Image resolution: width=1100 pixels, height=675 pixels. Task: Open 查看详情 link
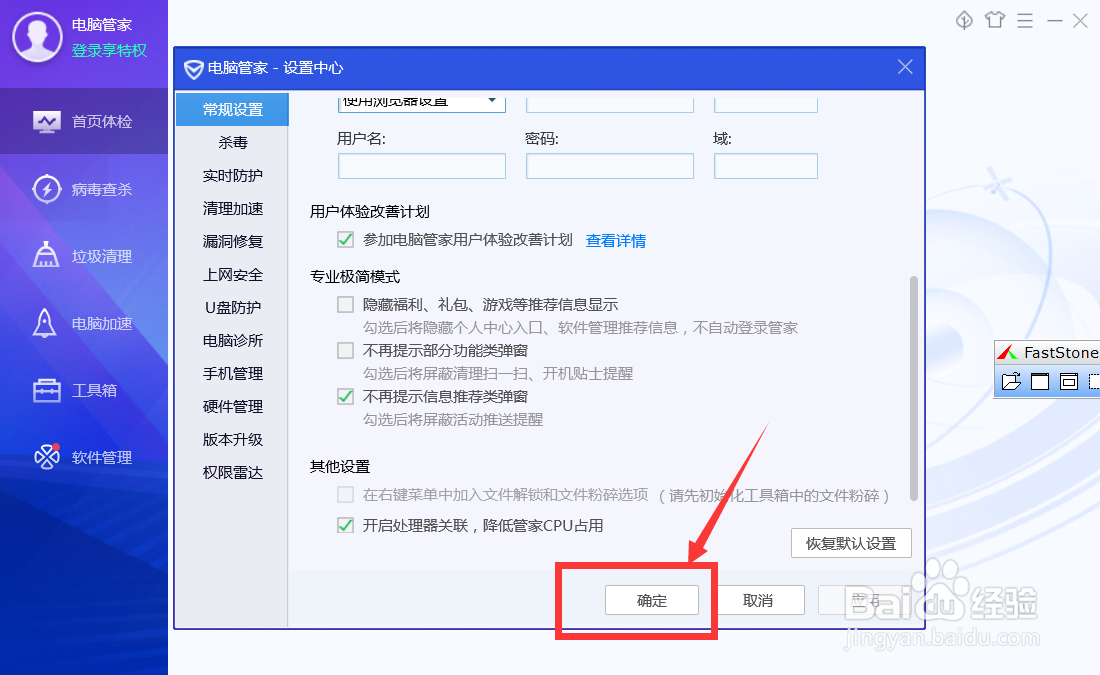point(616,241)
